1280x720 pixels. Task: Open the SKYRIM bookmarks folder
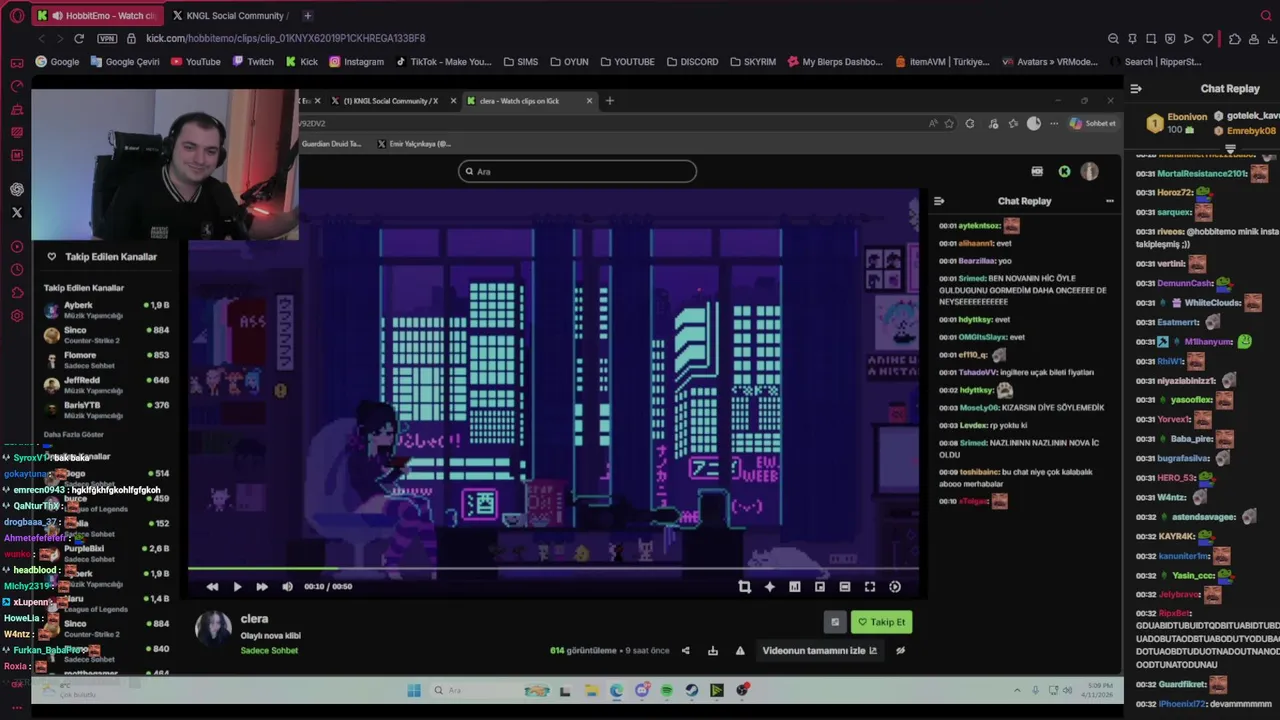point(752,62)
